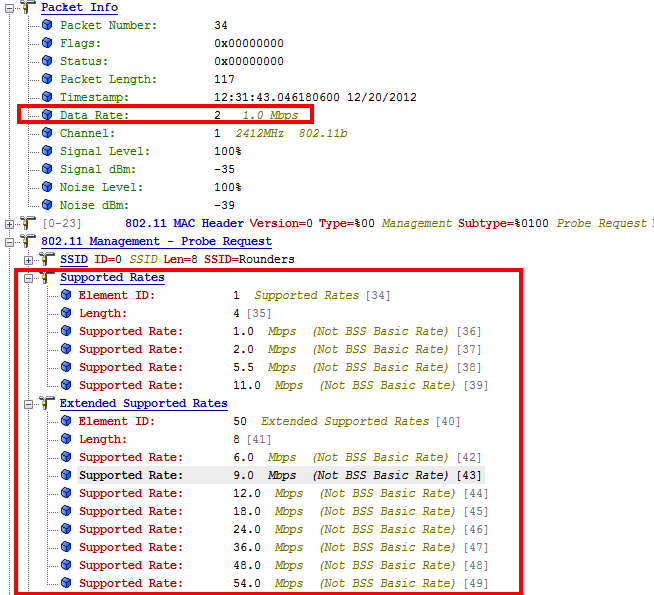This screenshot has width=654, height=595.
Task: Select the SSID heading link
Action: [x=74, y=259]
